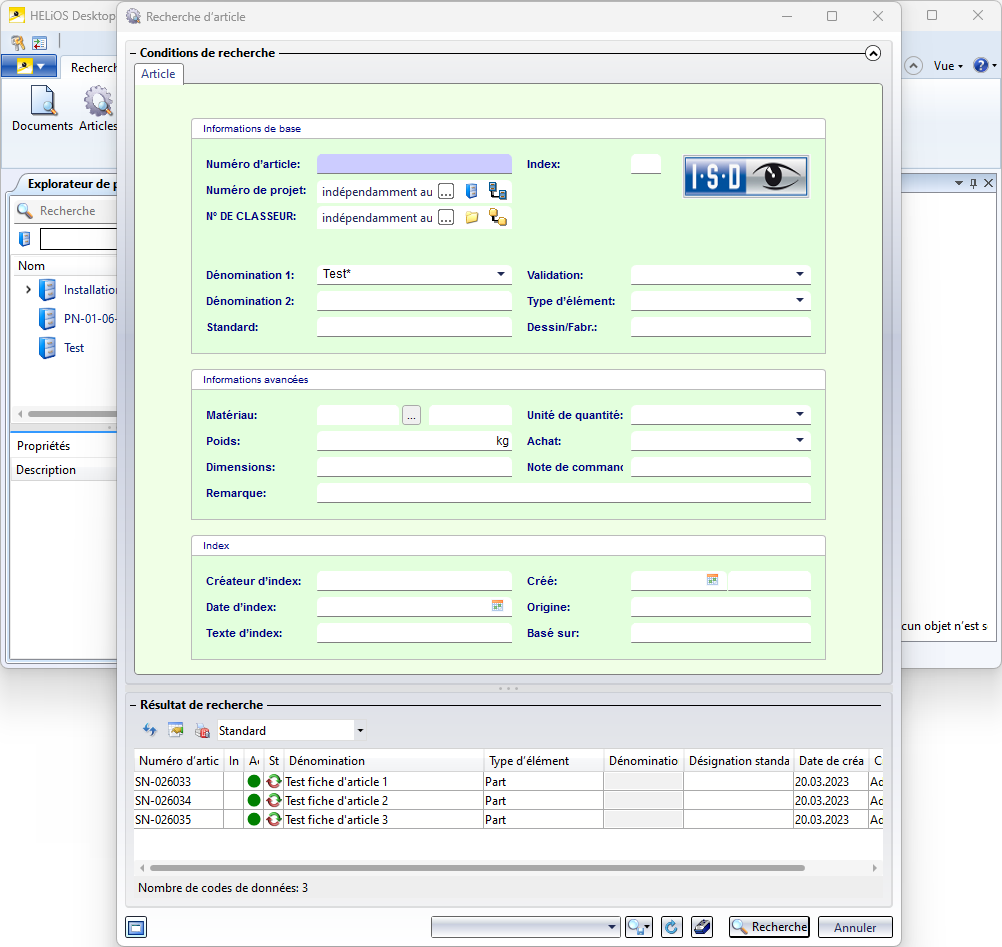Collapse the Conditions de recherche section
This screenshot has width=1002, height=947.
(873, 54)
